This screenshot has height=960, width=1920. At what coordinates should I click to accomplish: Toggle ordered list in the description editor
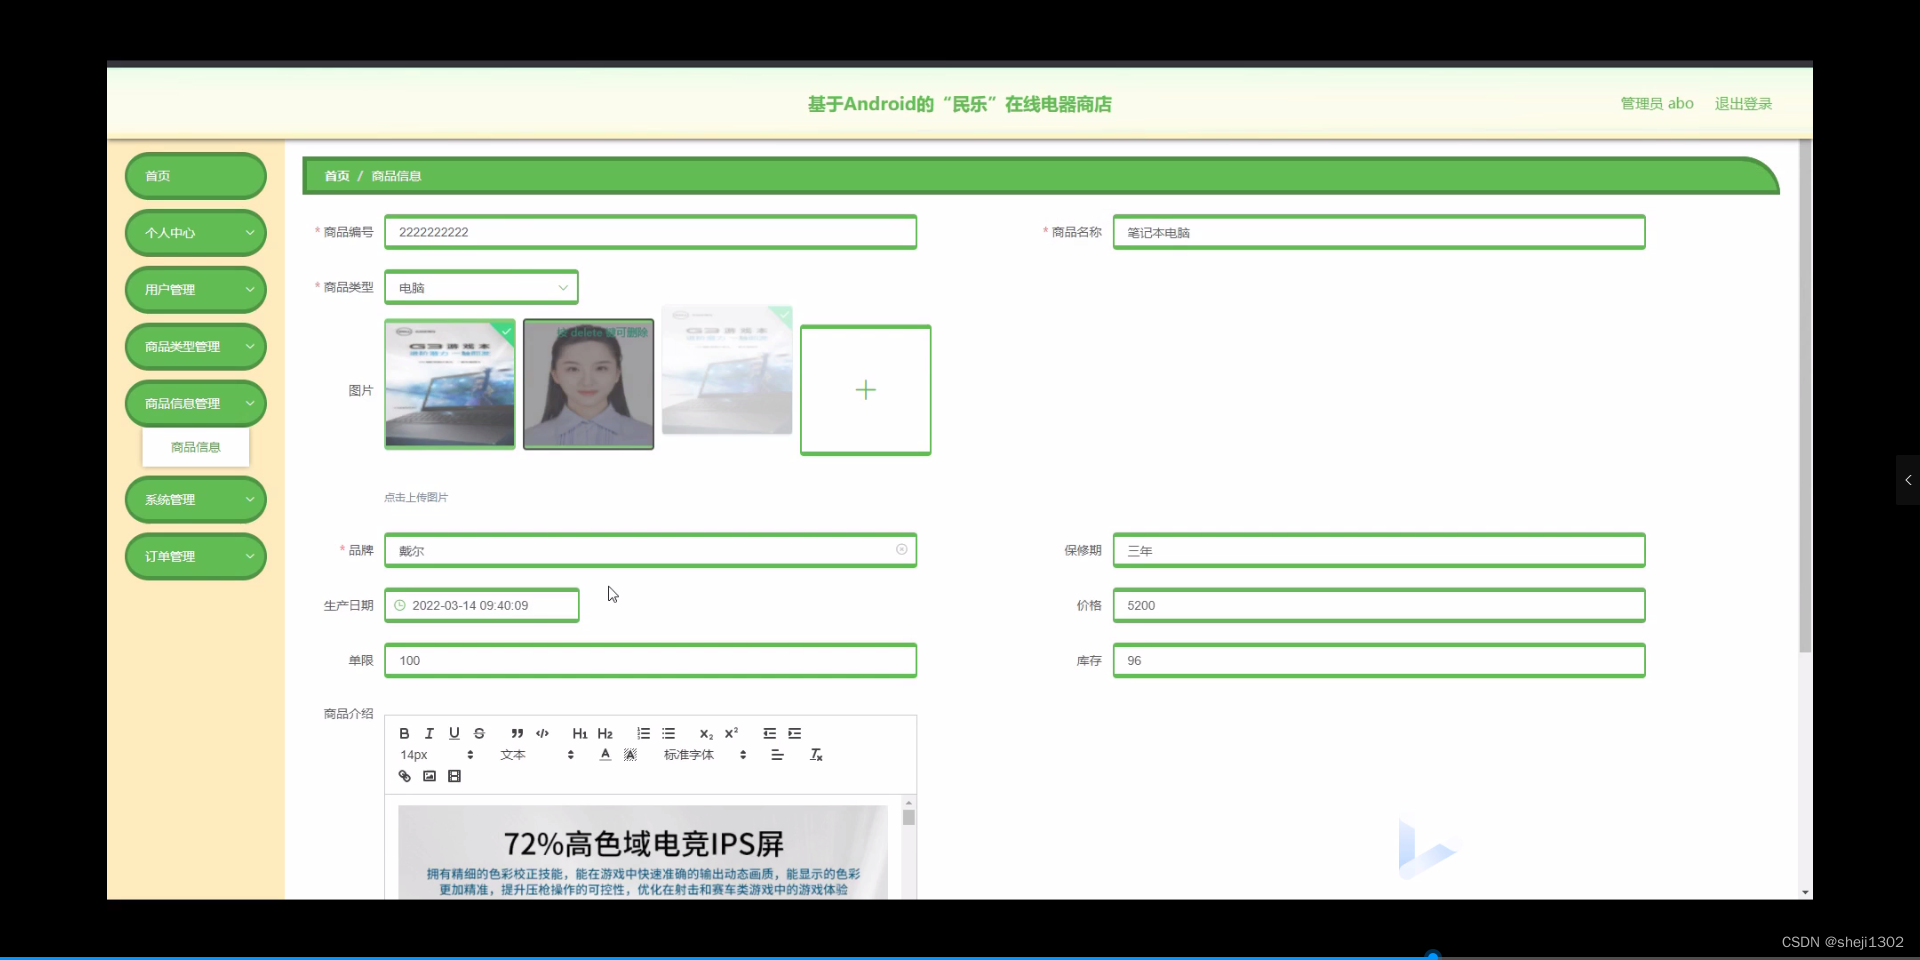tap(644, 733)
